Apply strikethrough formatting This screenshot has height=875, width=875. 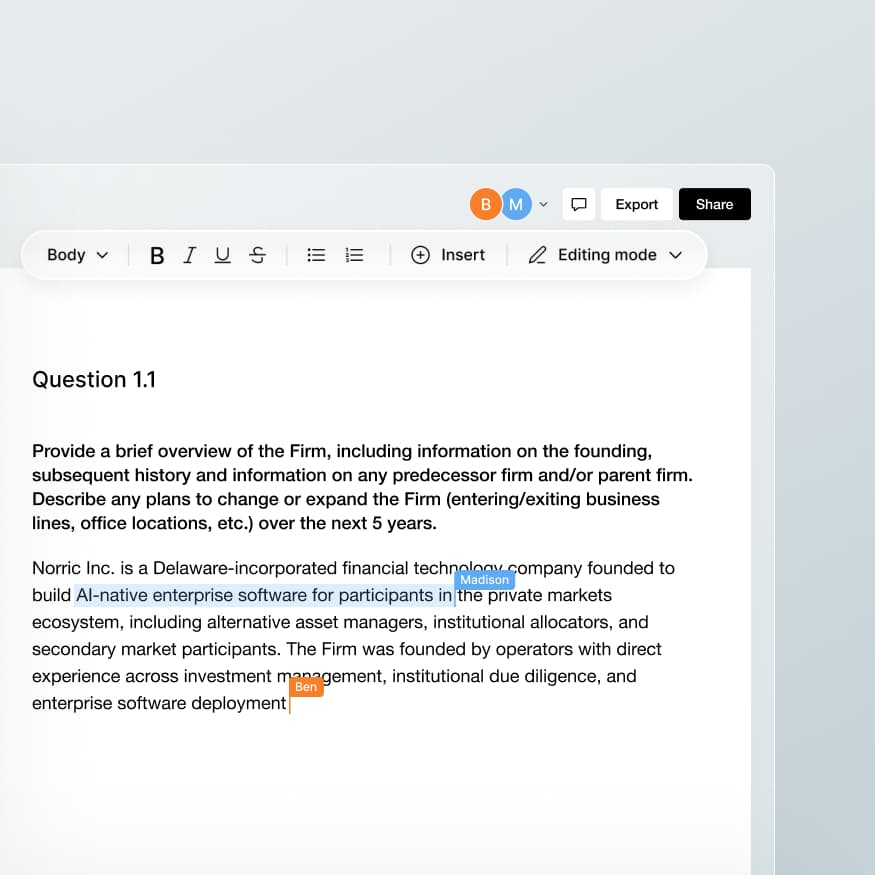(257, 255)
